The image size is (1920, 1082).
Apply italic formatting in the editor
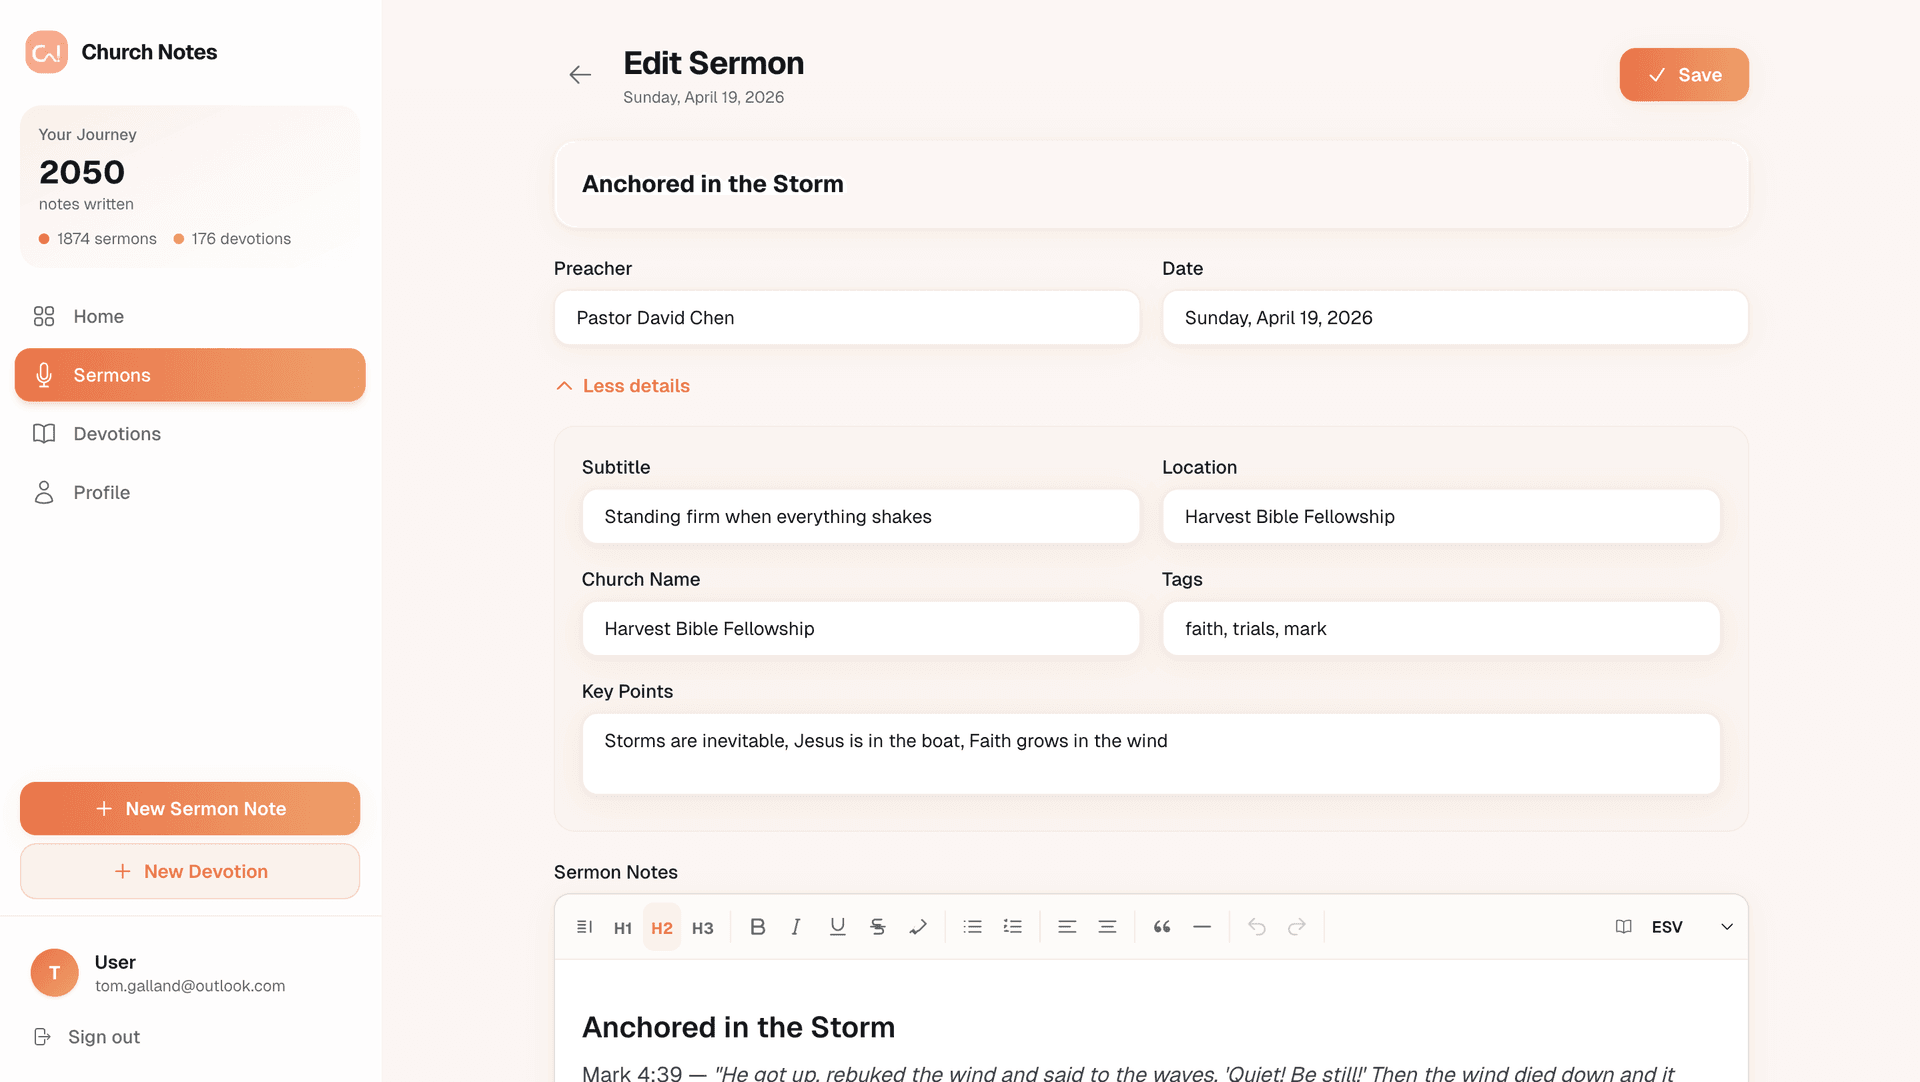point(796,927)
